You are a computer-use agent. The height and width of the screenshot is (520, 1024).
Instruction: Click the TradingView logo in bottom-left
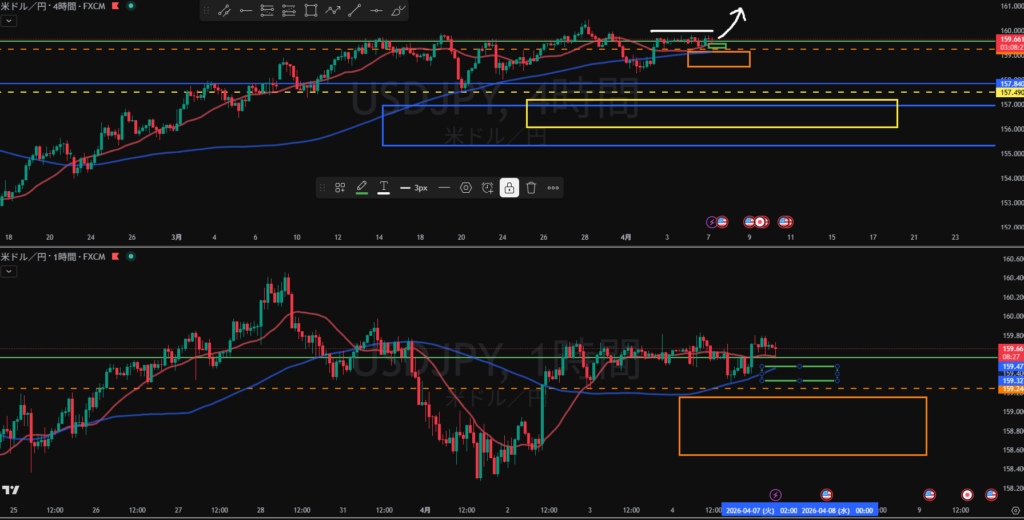[10, 490]
